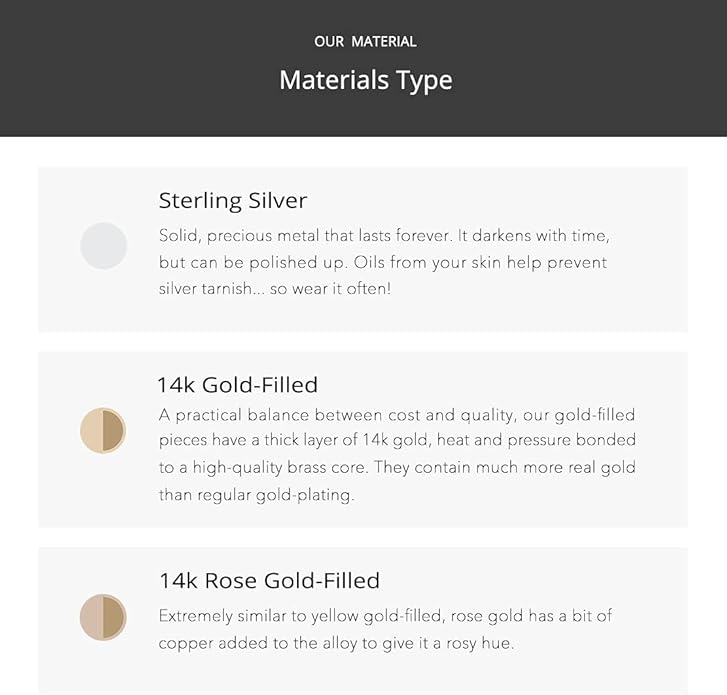
Task: Click the Sterling Silver description paragraph
Action: [384, 262]
